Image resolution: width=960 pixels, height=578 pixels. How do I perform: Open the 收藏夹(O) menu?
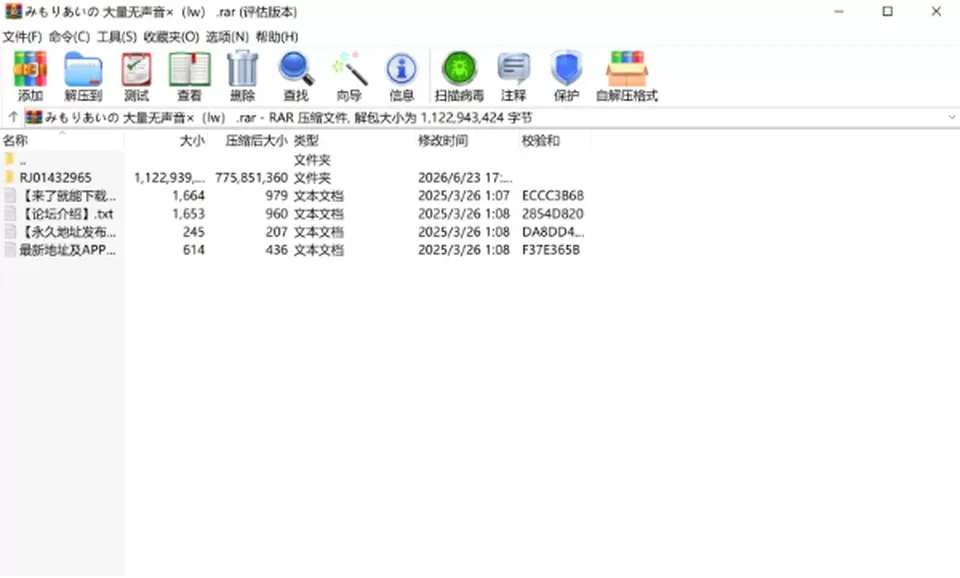[x=171, y=37]
